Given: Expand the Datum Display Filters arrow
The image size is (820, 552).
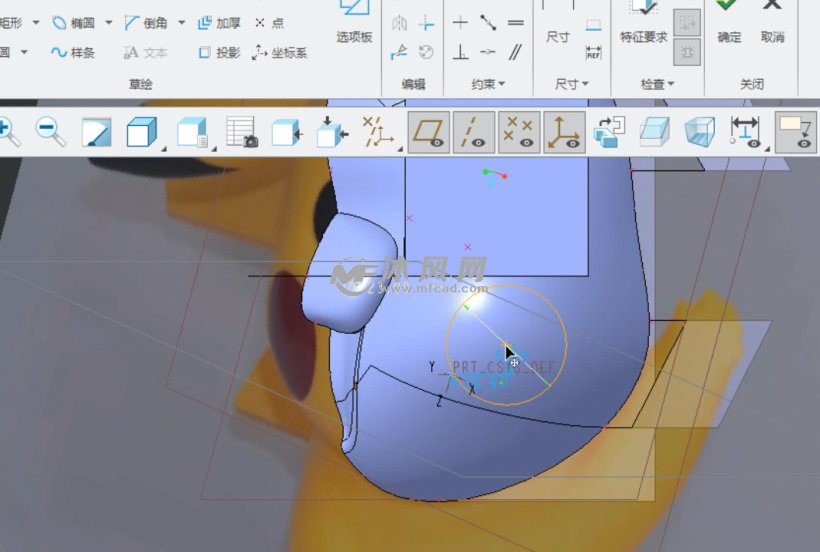Looking at the screenshot, I should click(x=400, y=150).
